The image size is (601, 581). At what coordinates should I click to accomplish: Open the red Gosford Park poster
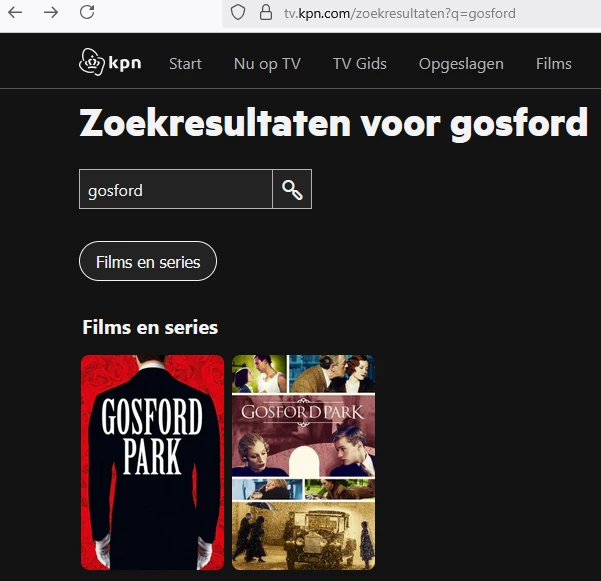[153, 463]
